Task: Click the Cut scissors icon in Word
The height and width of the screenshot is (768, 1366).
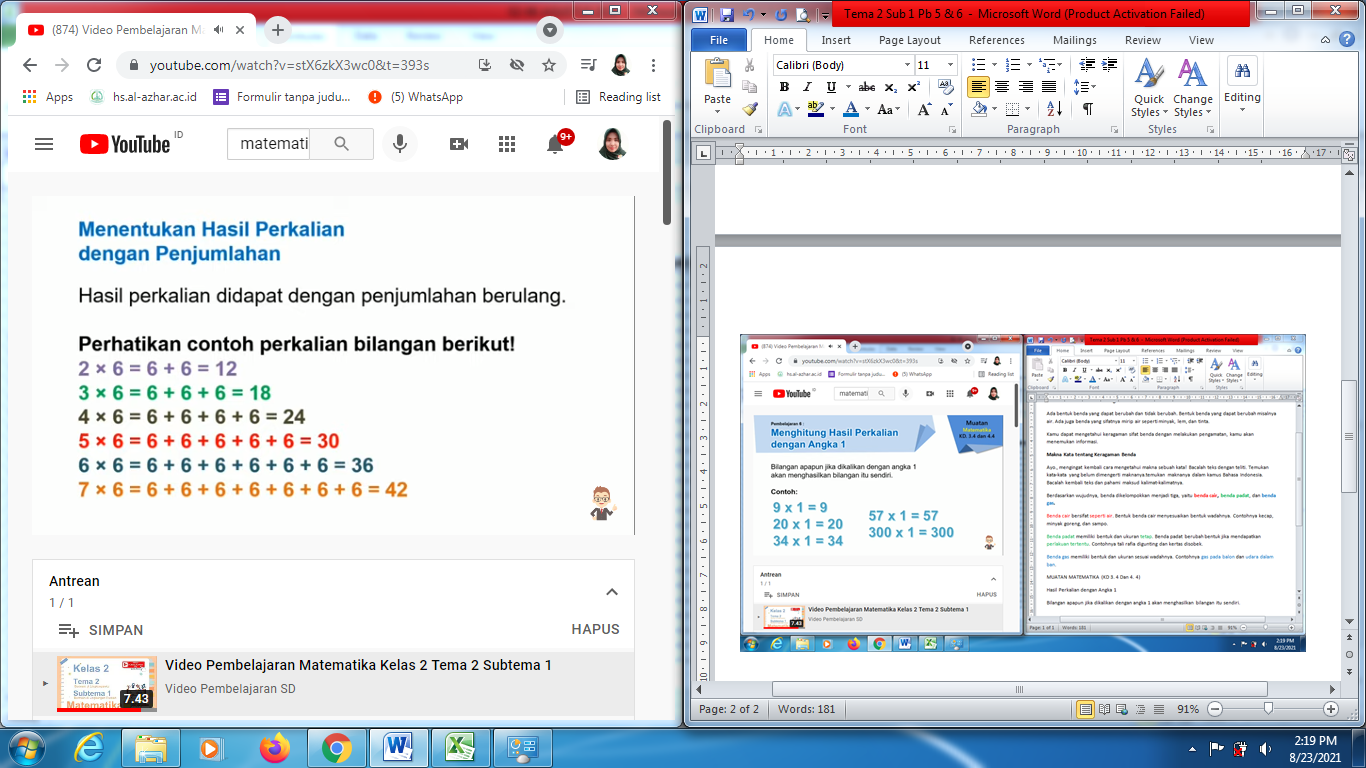Action: pos(750,65)
